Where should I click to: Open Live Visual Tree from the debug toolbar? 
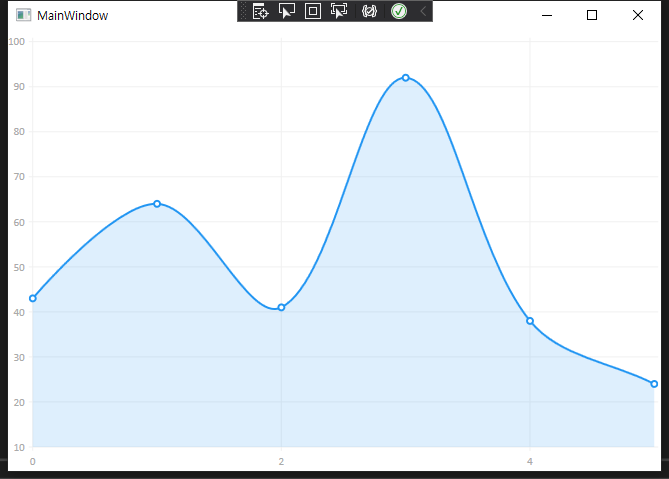260,11
